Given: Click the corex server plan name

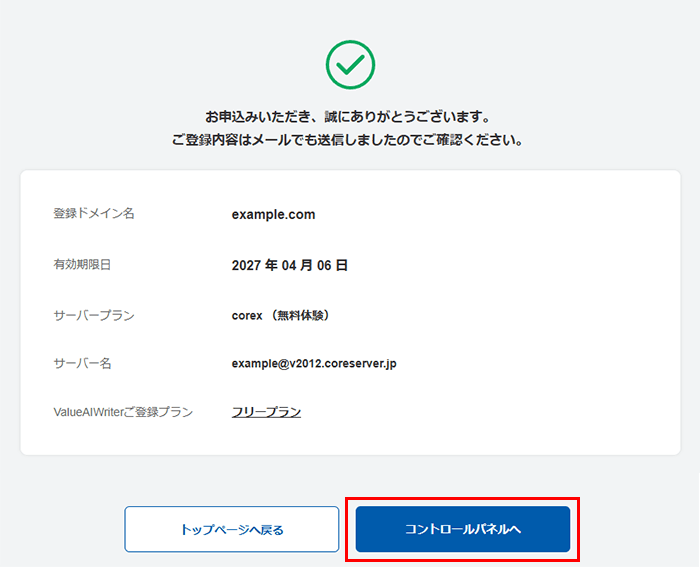Looking at the screenshot, I should tap(247, 315).
